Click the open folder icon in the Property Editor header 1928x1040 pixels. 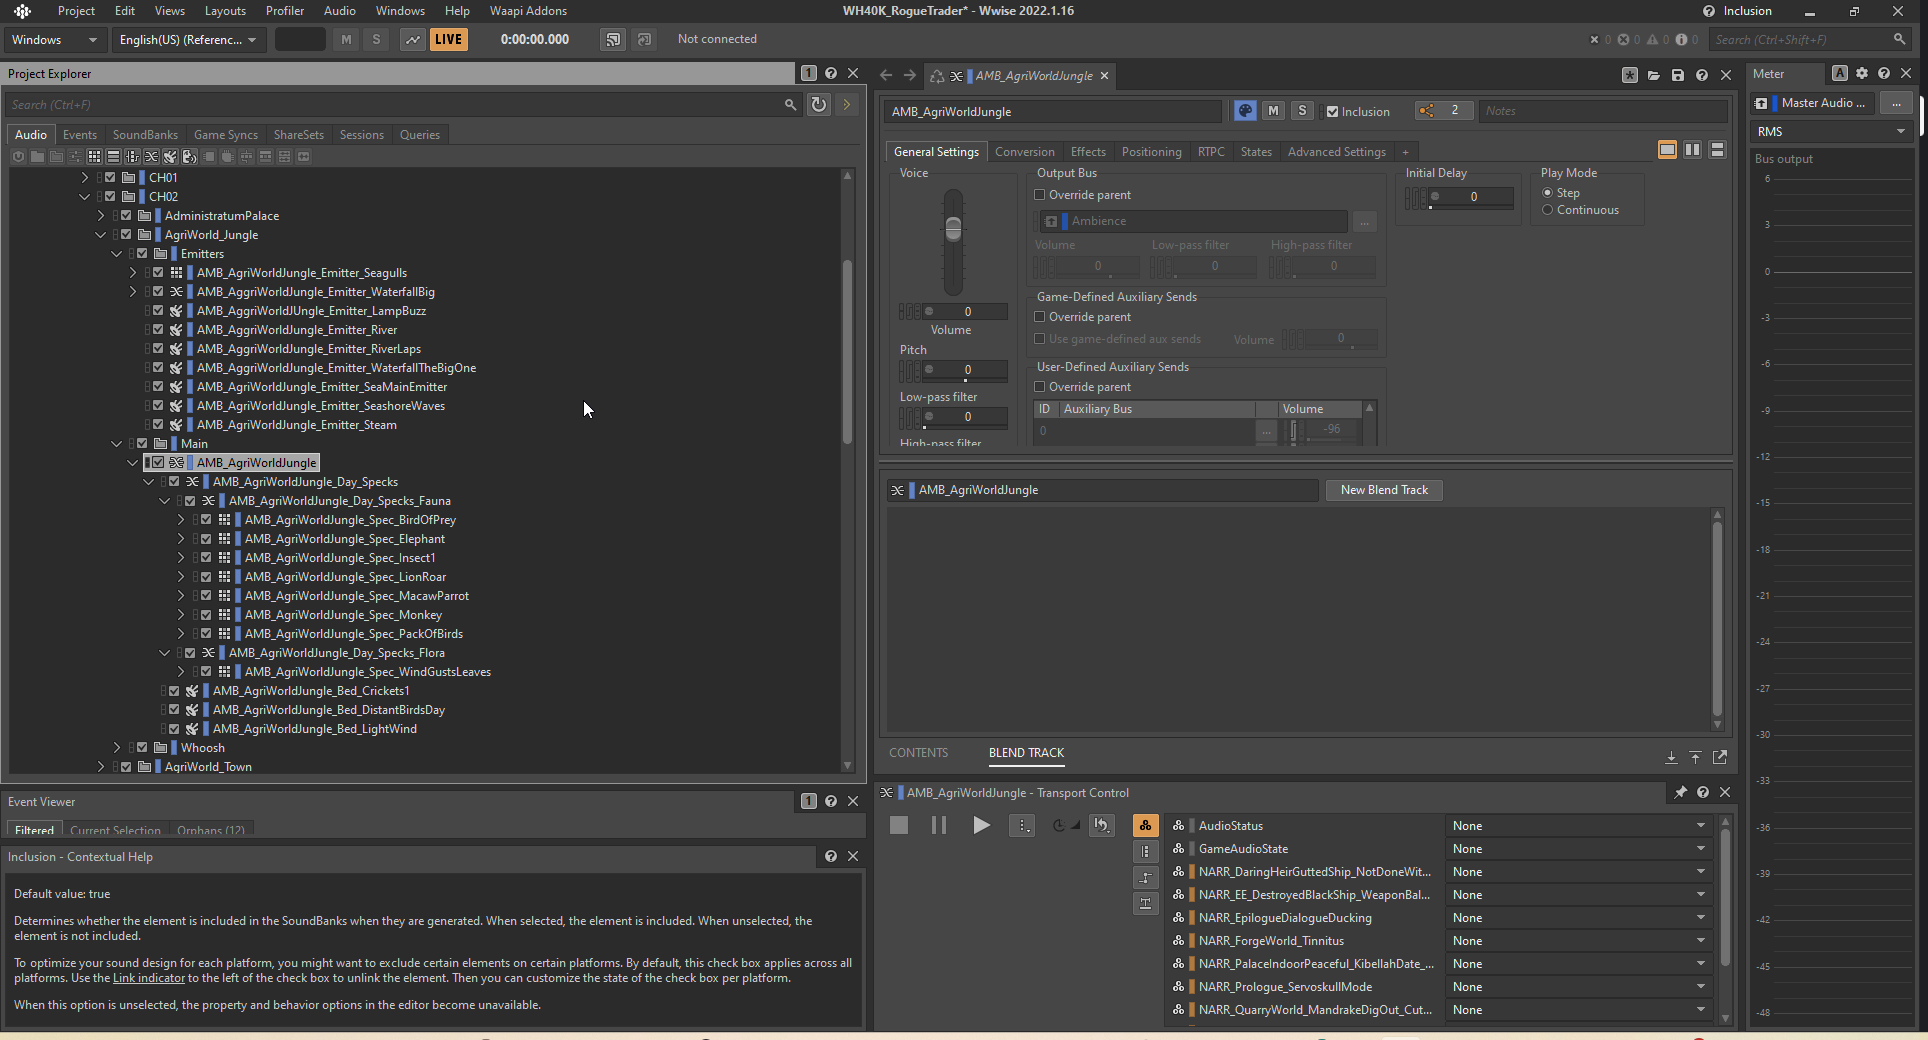[x=1654, y=75]
